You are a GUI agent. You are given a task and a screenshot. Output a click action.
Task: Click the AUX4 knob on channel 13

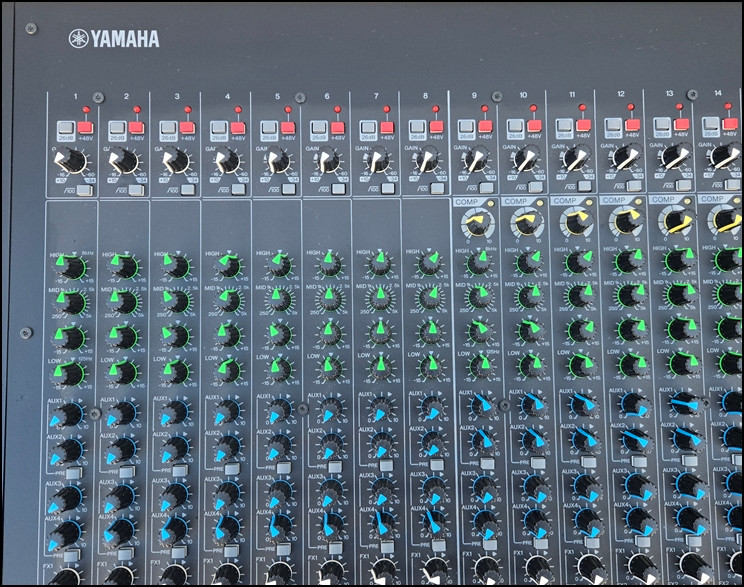tap(689, 520)
